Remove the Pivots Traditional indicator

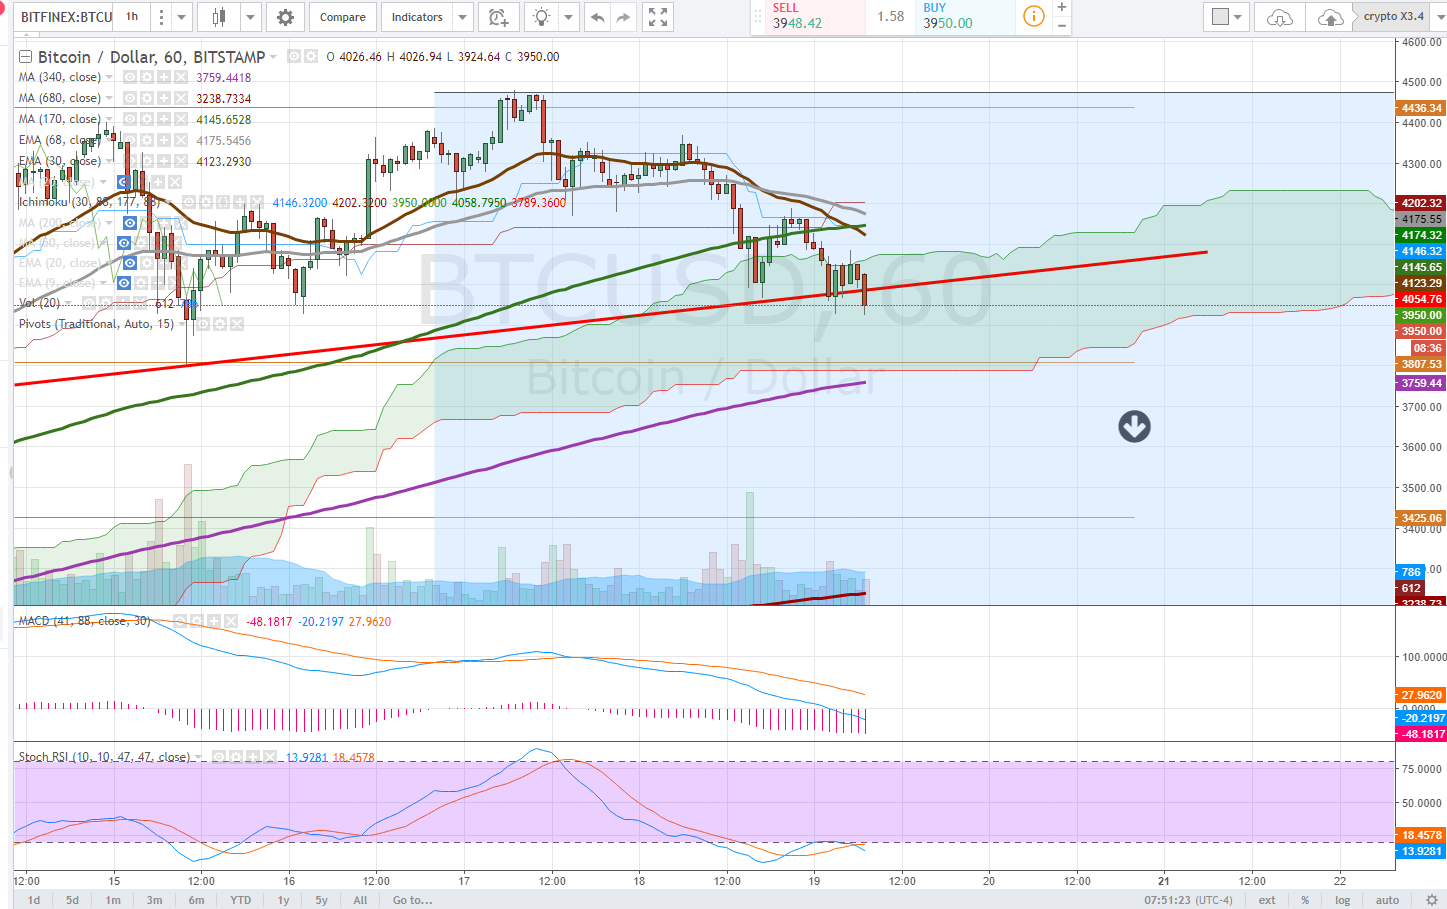[237, 324]
